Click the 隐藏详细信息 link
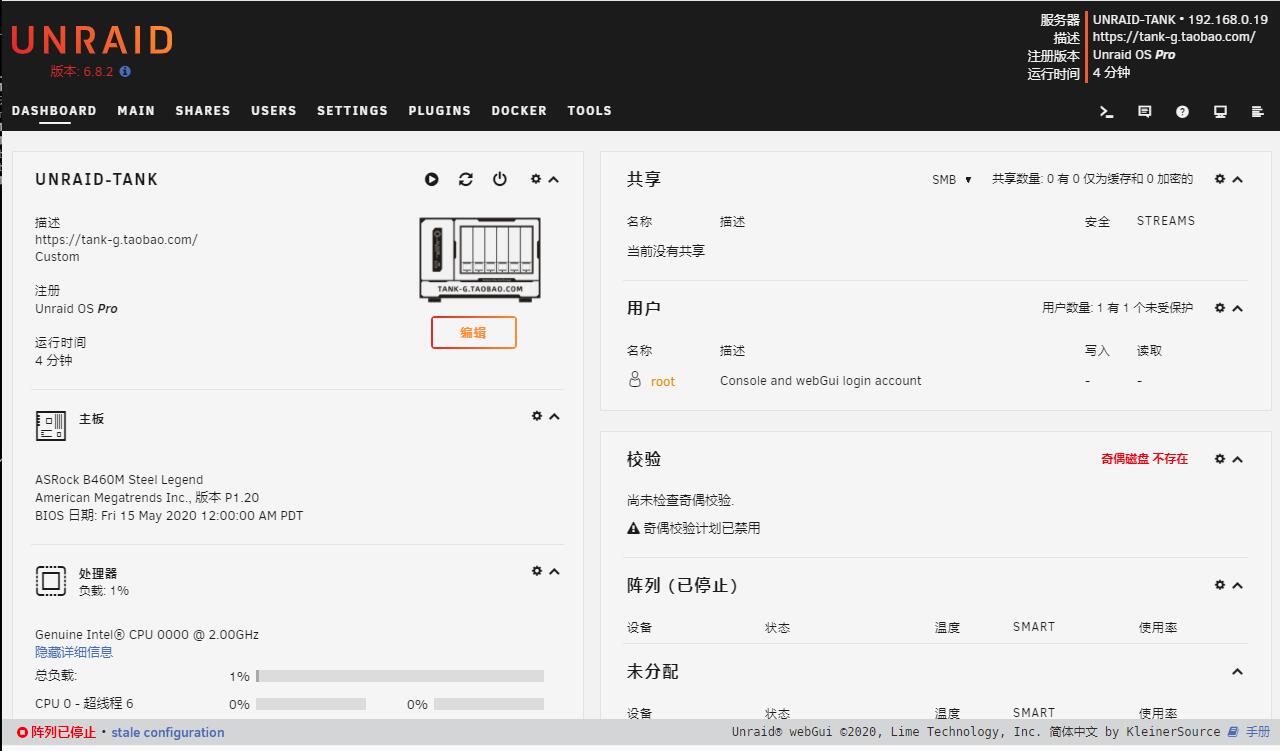The width and height of the screenshot is (1280, 751). [74, 652]
